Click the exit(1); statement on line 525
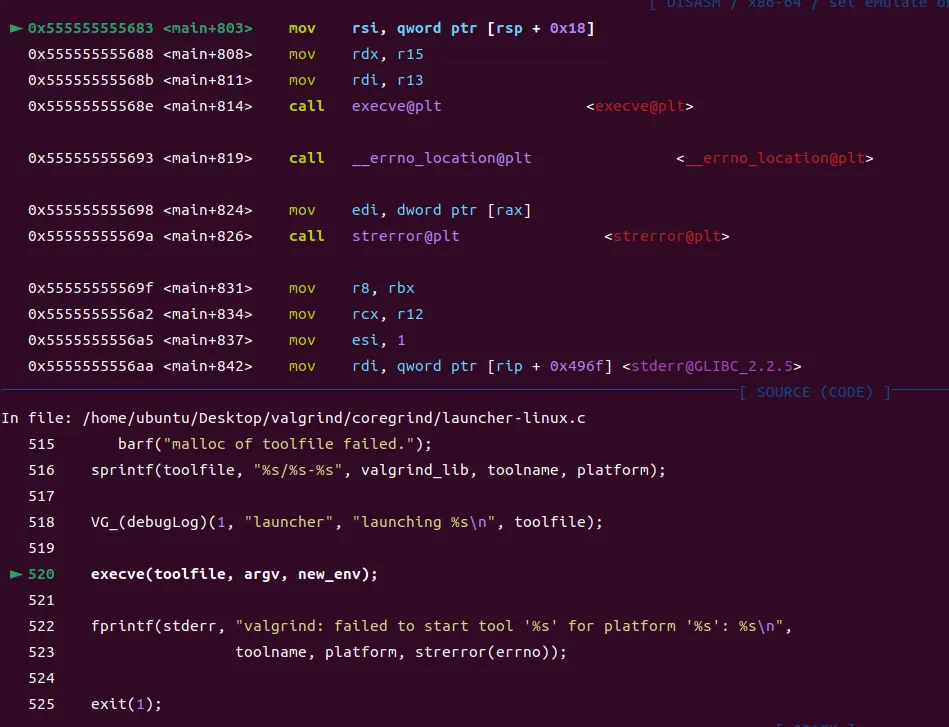 coord(126,704)
